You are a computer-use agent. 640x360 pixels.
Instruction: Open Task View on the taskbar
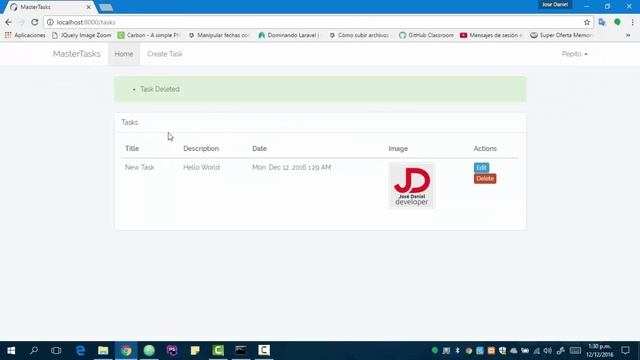(56, 350)
